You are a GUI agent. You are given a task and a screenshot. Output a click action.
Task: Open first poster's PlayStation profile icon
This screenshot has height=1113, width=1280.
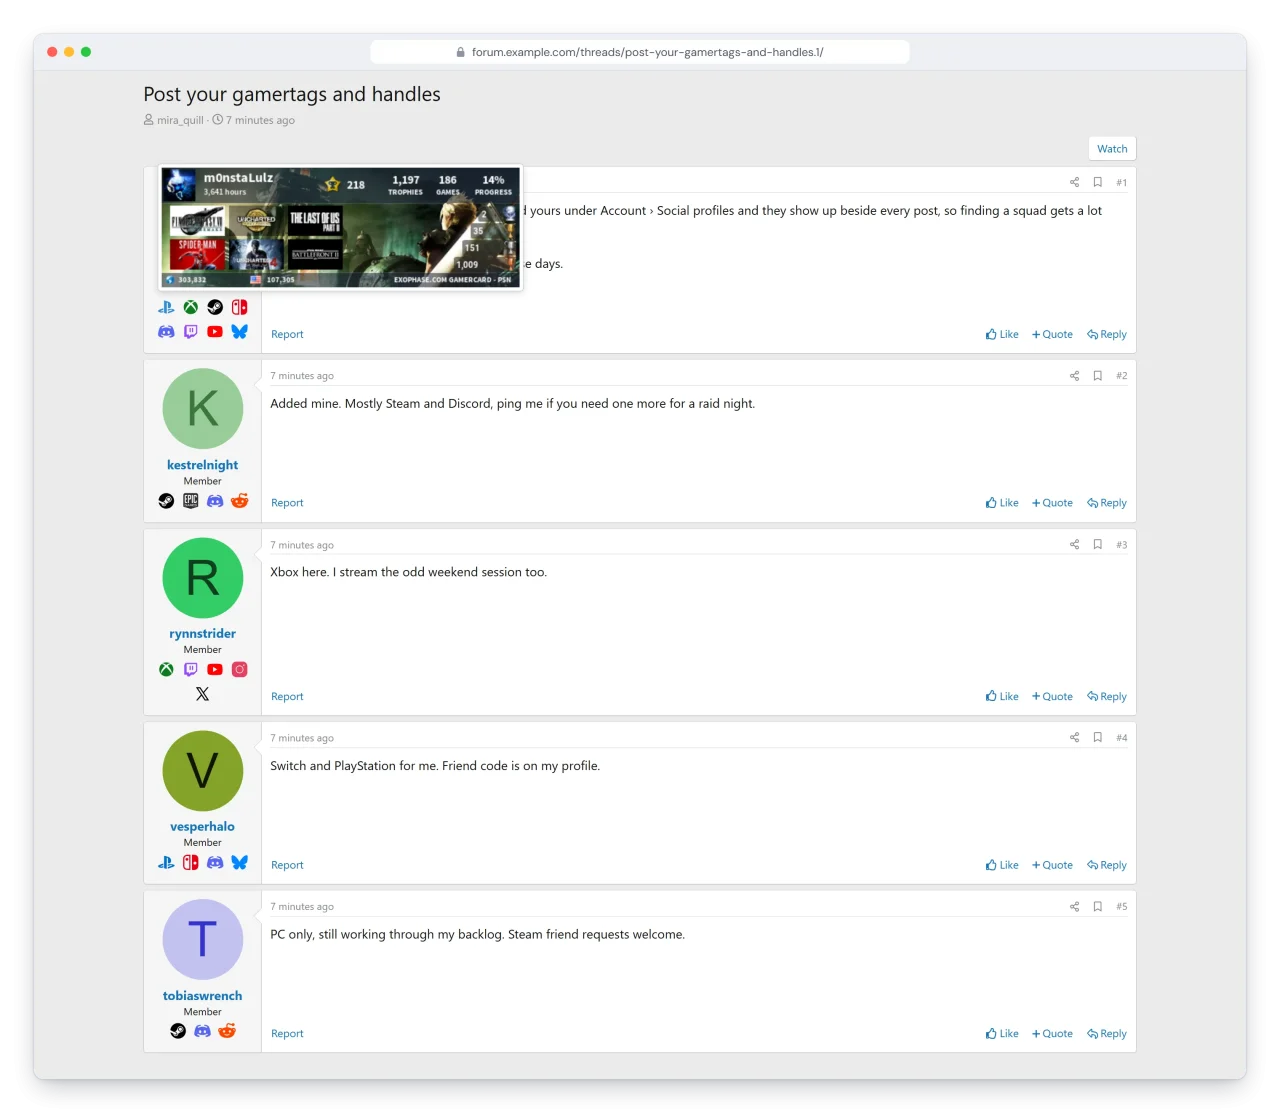[x=166, y=307]
